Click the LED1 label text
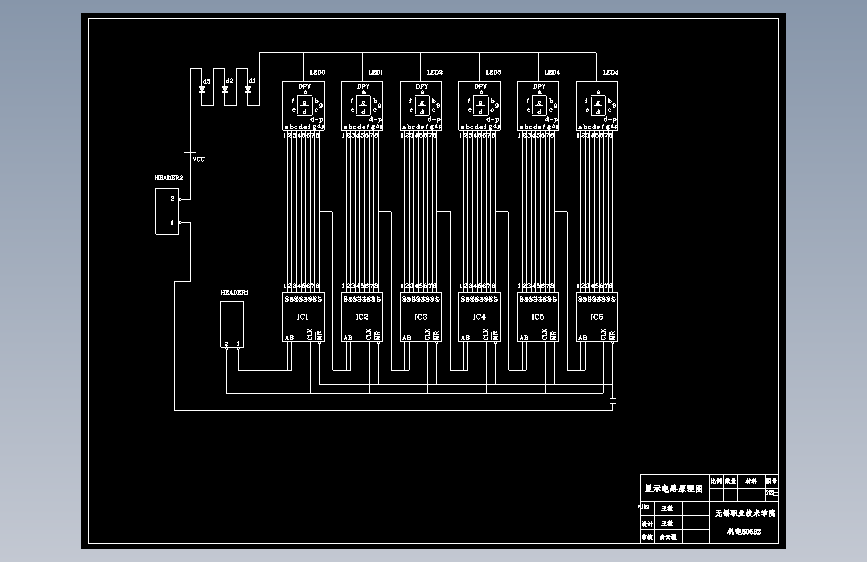The image size is (867, 562). pyautogui.click(x=376, y=72)
